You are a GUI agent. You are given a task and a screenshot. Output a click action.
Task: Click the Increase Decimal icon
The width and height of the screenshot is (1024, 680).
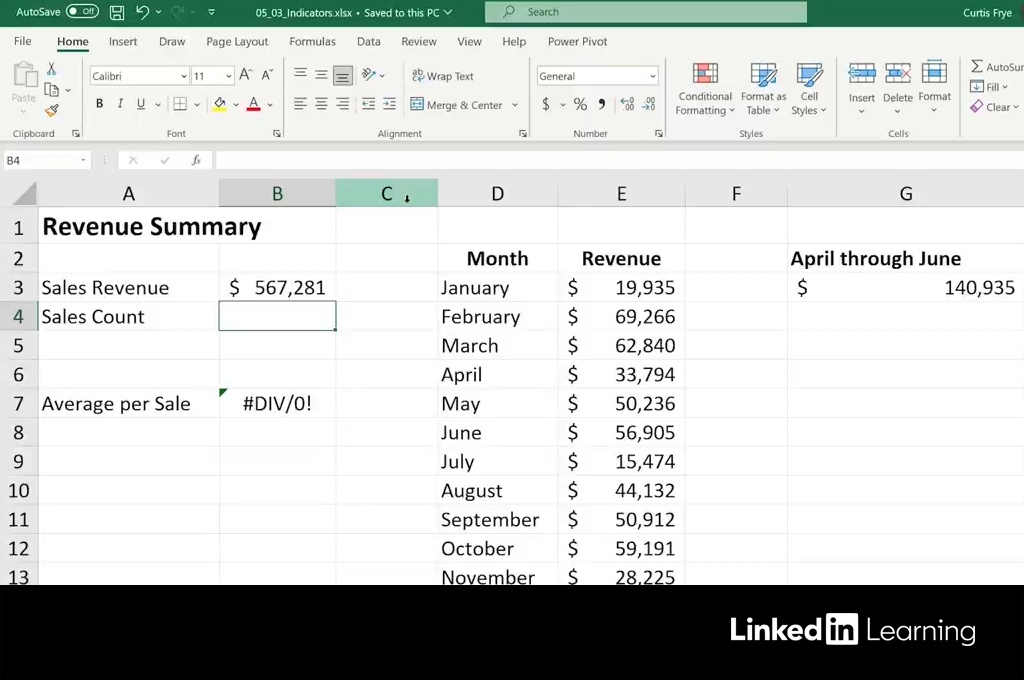click(x=627, y=104)
